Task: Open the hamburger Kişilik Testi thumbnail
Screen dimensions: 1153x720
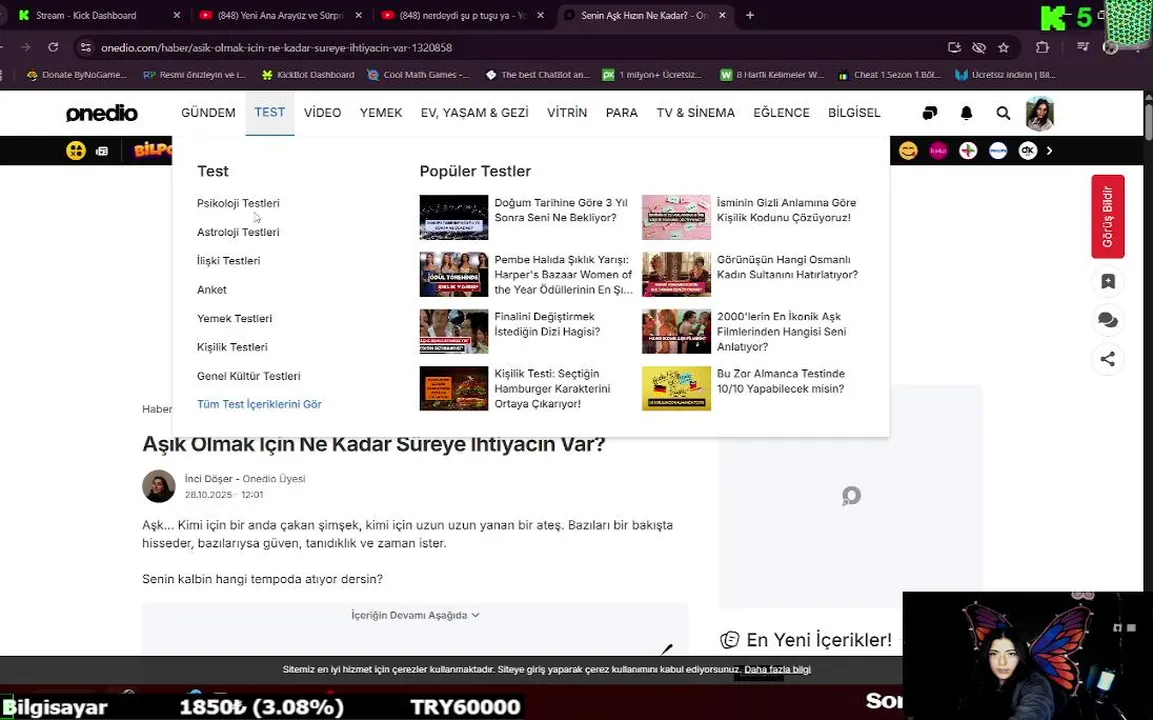Action: (x=454, y=388)
